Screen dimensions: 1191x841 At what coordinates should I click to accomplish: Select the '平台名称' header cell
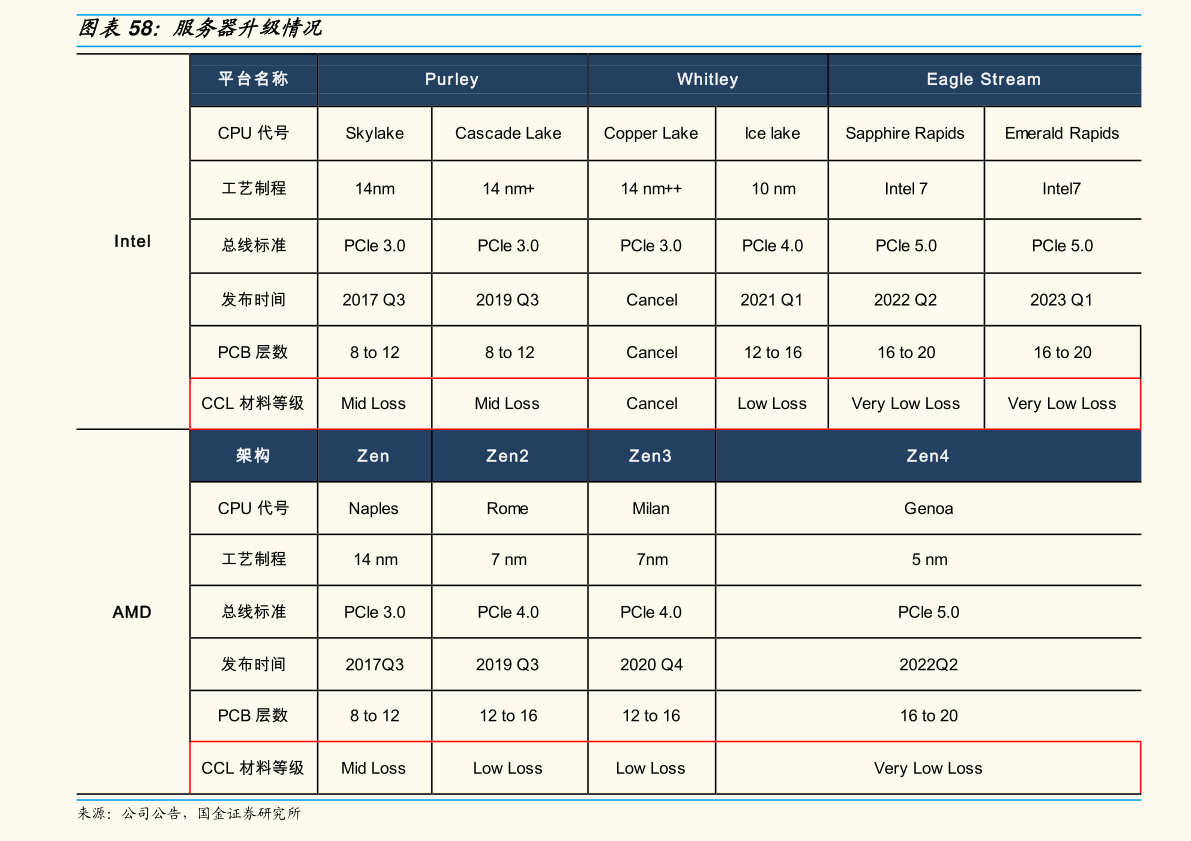254,79
